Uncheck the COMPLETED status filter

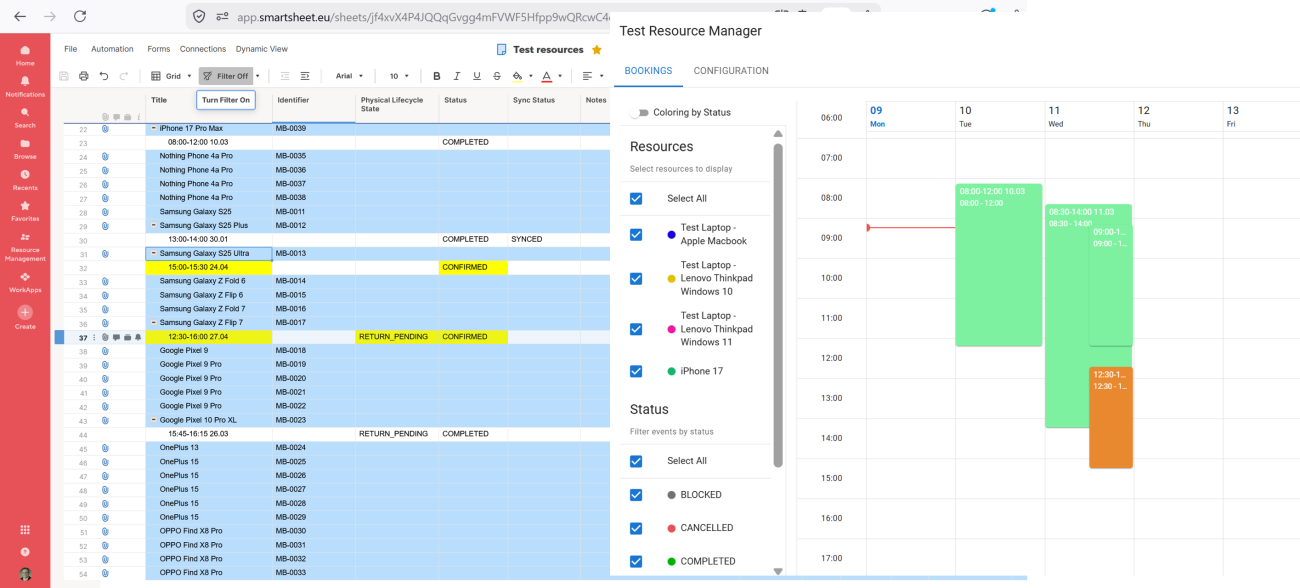click(x=636, y=561)
